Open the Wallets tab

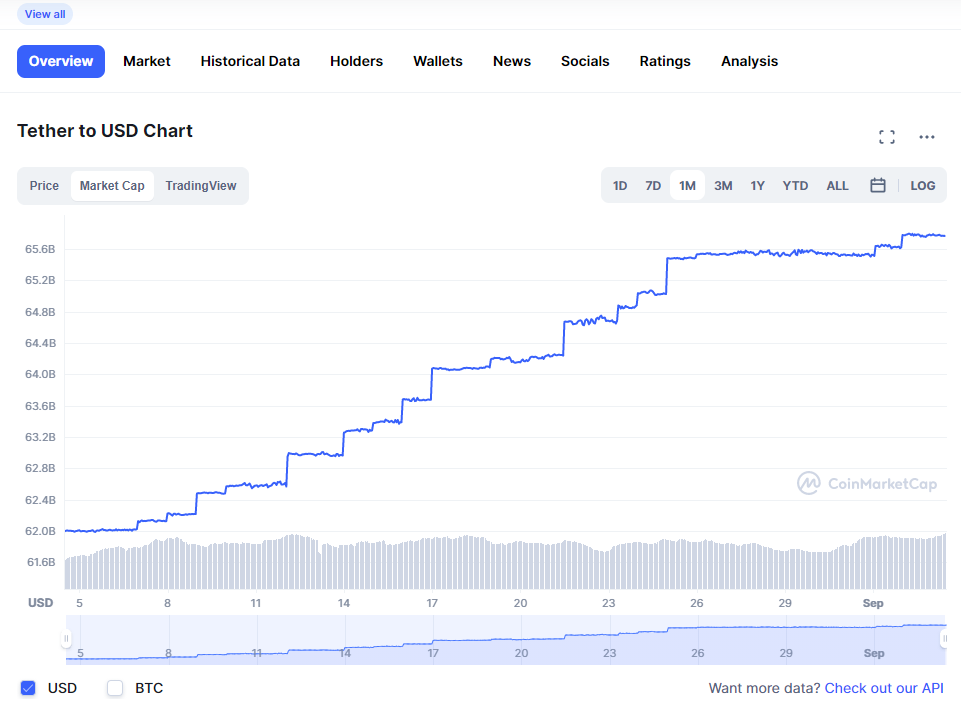[438, 61]
